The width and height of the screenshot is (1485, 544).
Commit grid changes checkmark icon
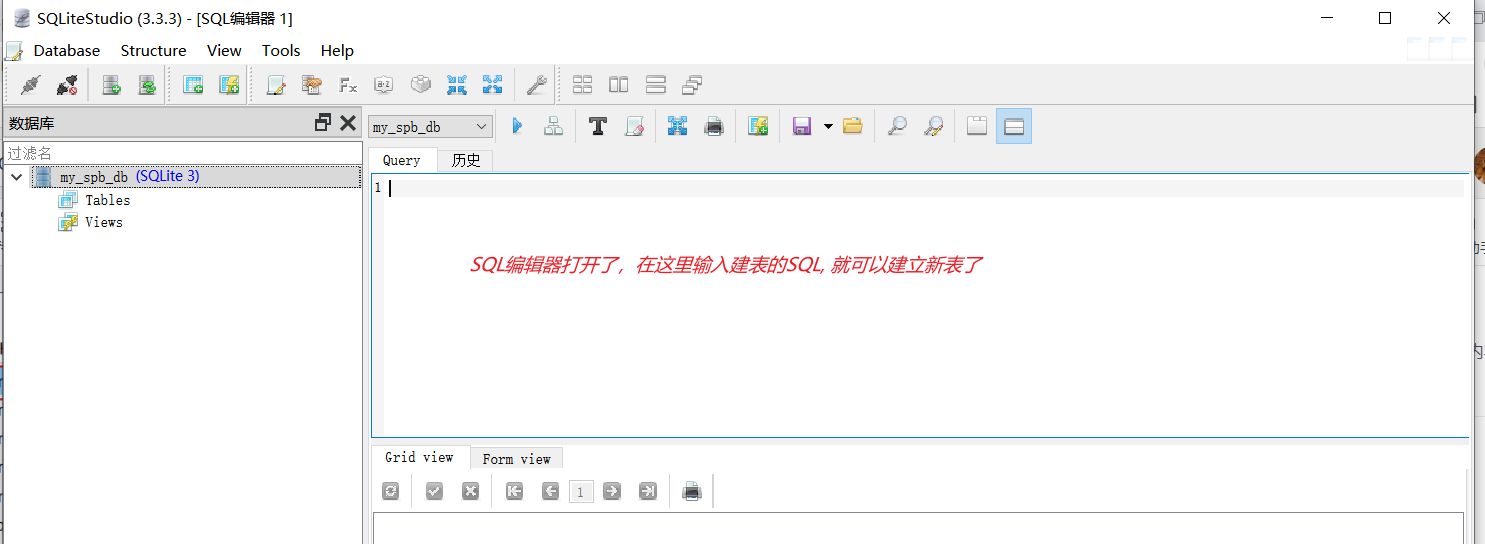(x=434, y=491)
